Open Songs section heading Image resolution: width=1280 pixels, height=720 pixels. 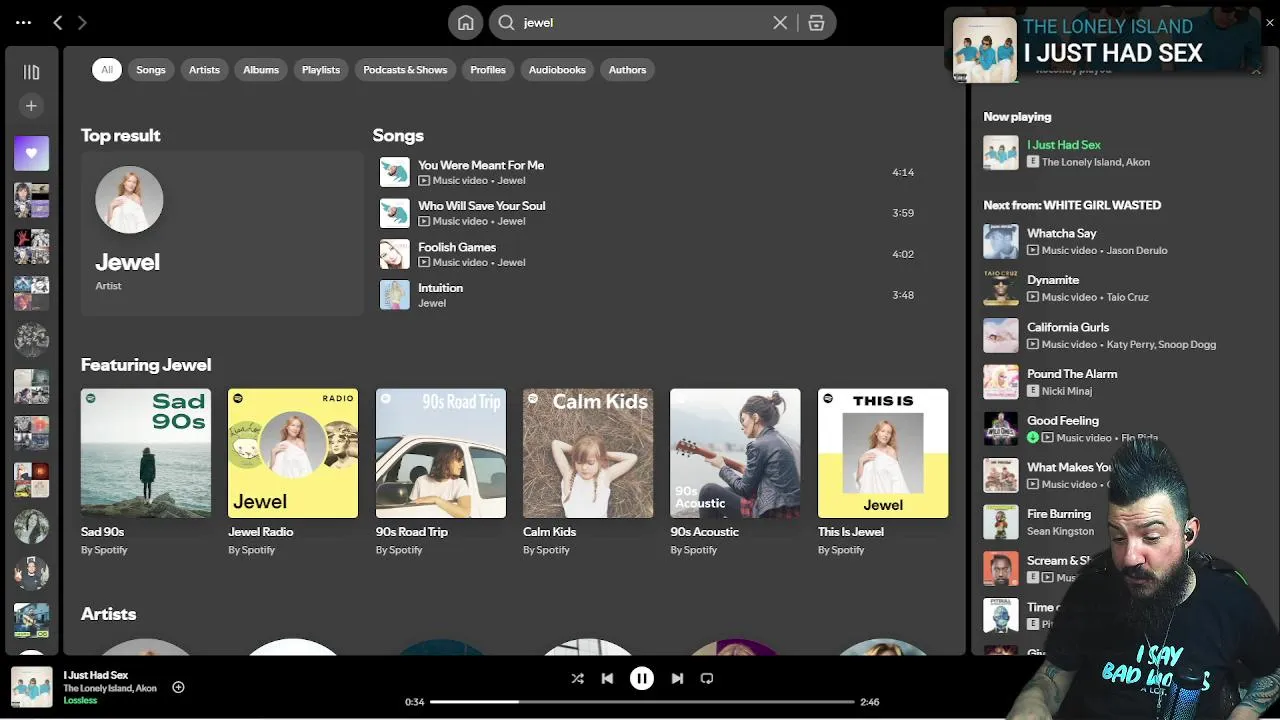point(398,135)
